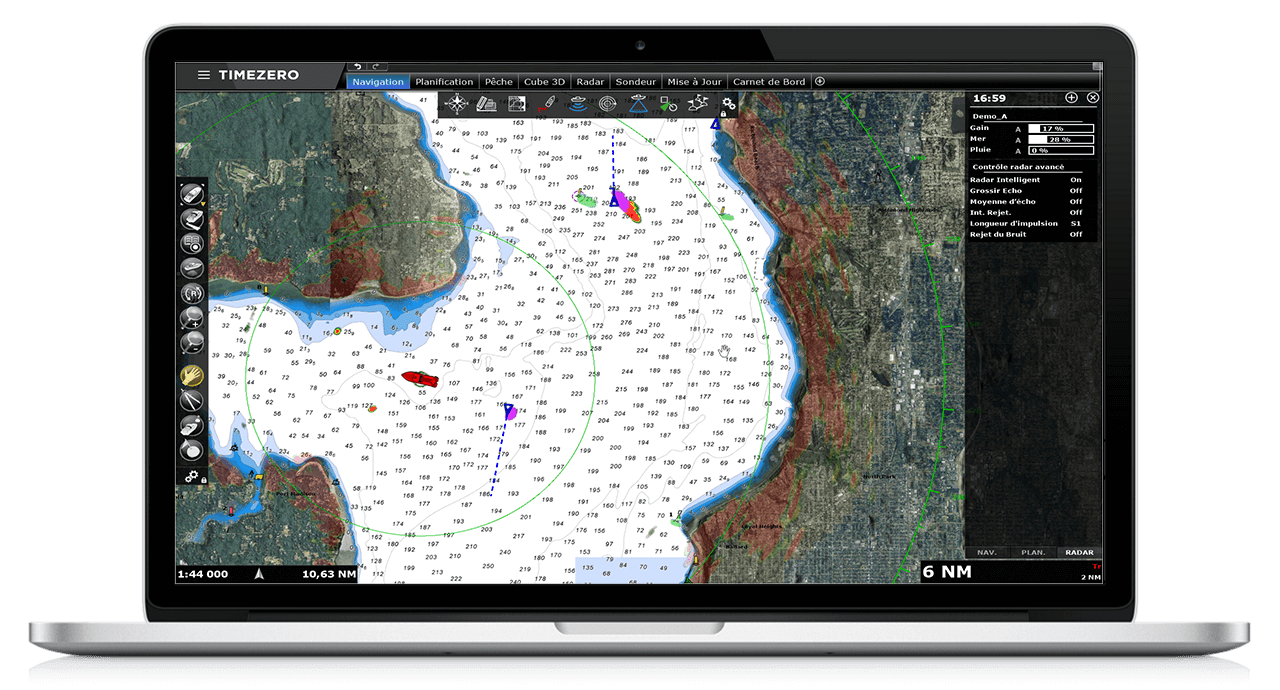Expand top ribbon gear settings
The width and height of the screenshot is (1280, 690).
[729, 103]
